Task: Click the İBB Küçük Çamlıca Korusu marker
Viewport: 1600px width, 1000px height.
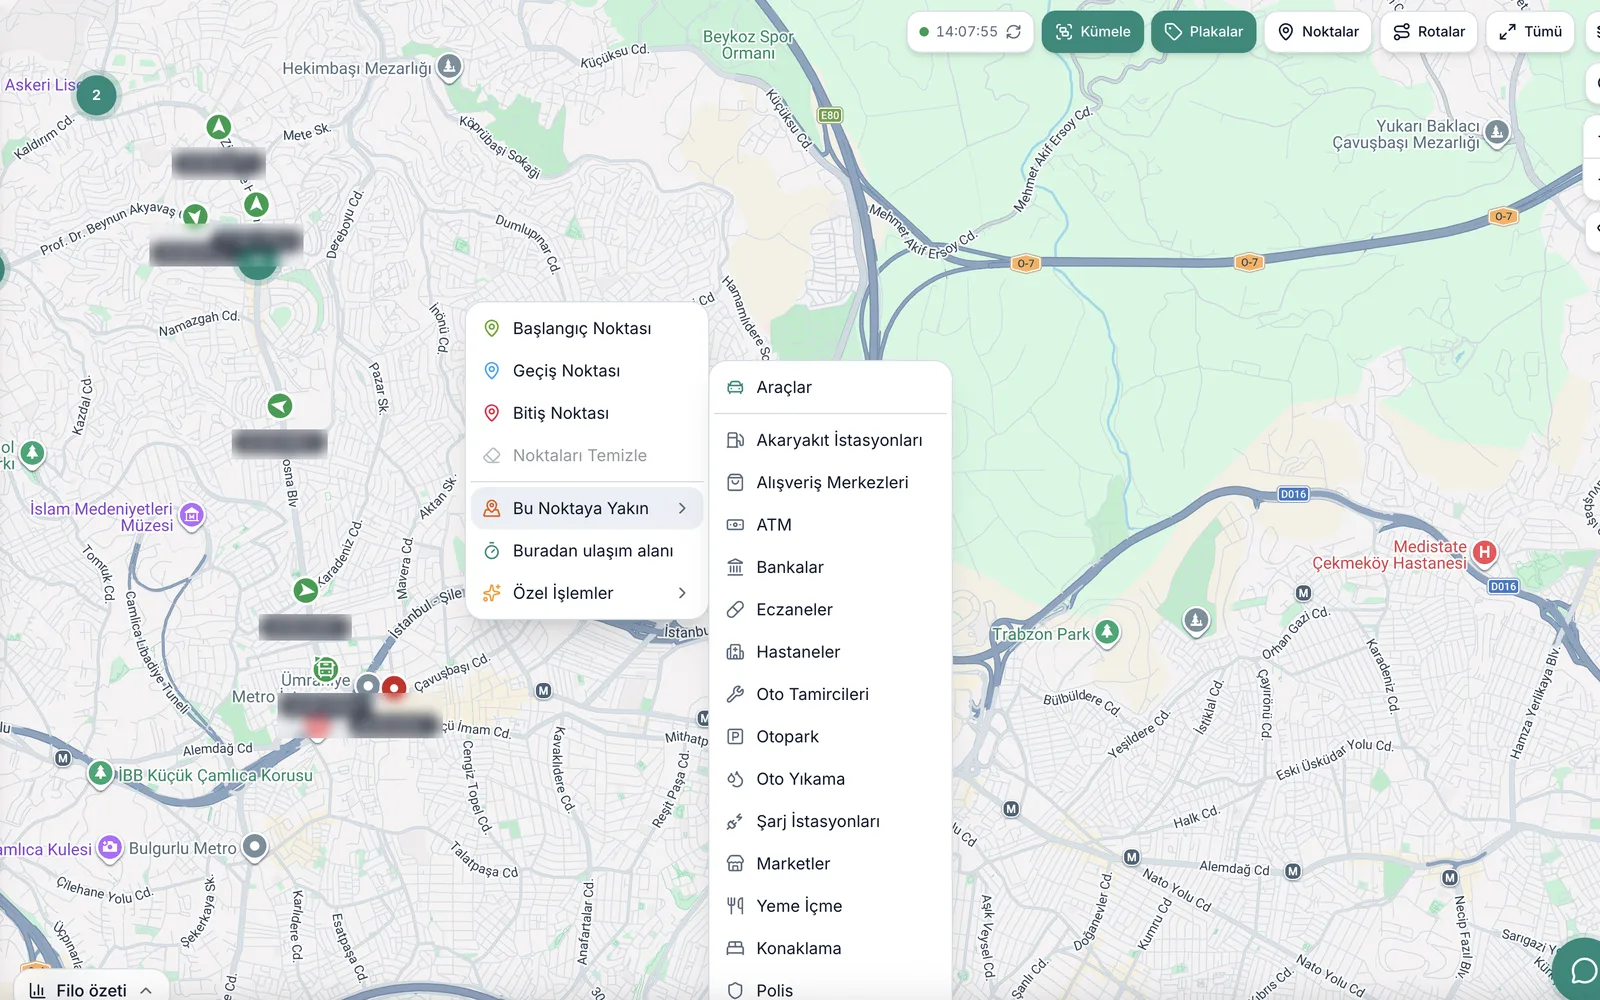Action: coord(100,773)
